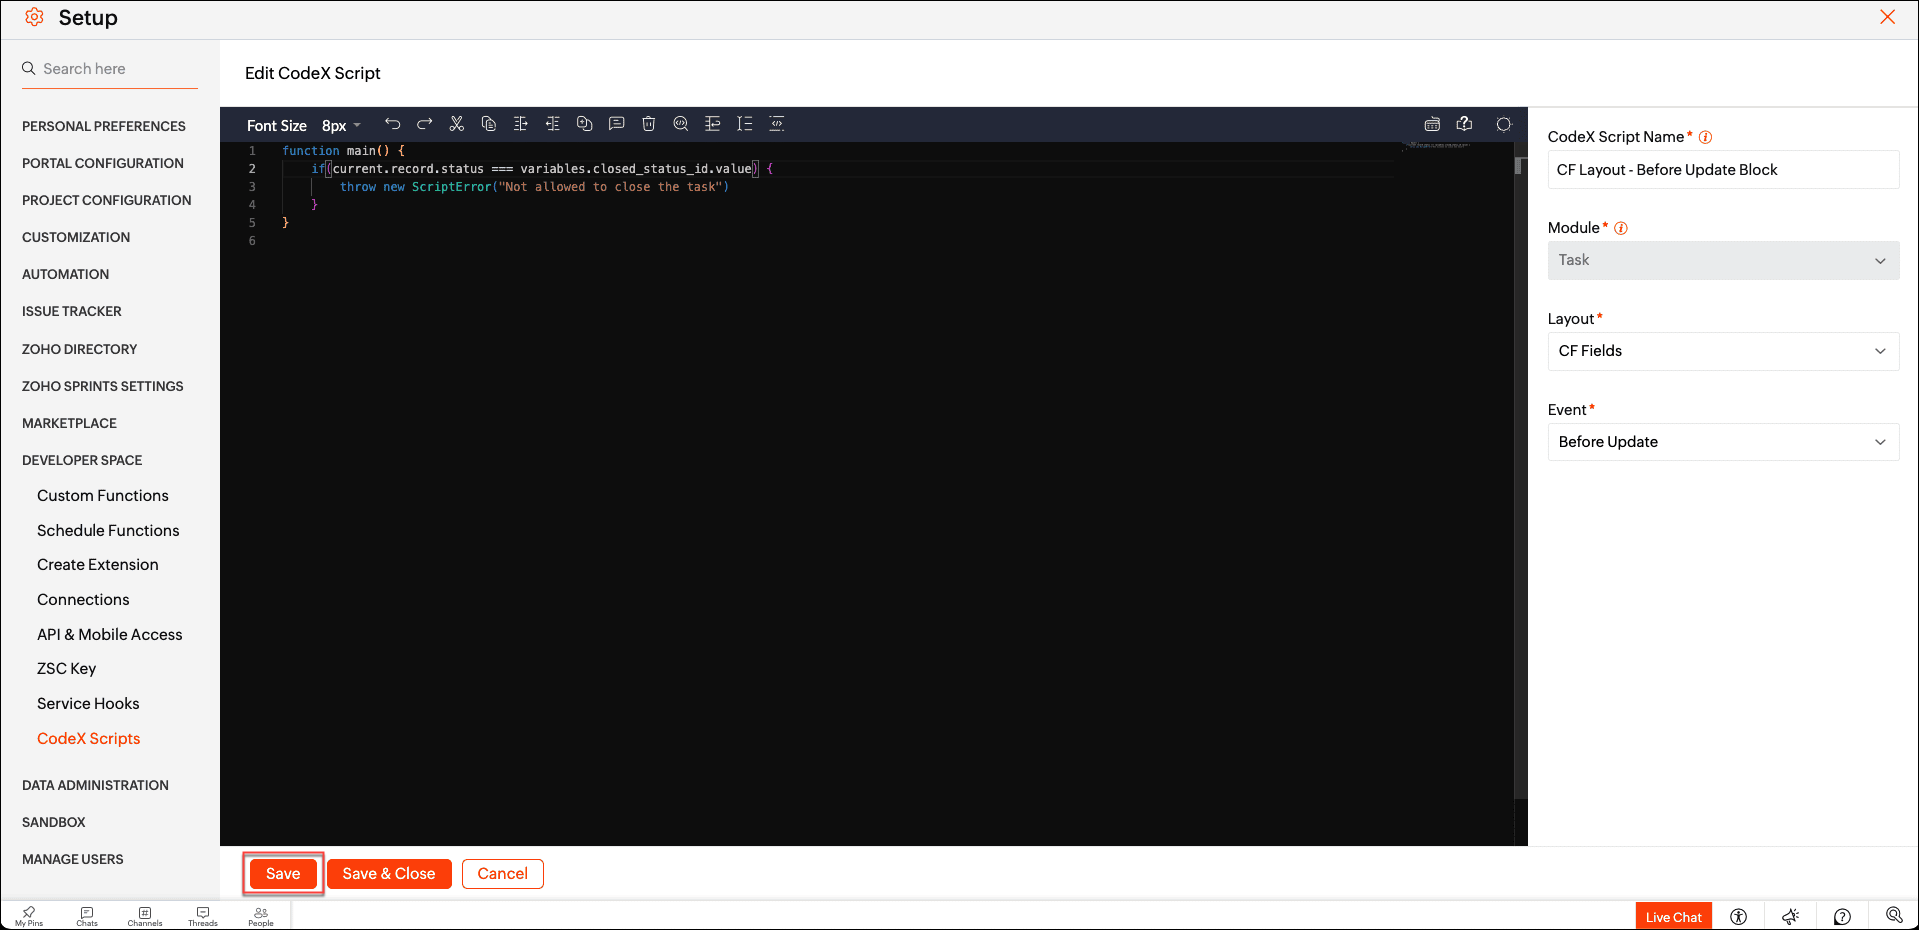
Task: Toggle word wrap in the editor toolbar
Action: (713, 124)
